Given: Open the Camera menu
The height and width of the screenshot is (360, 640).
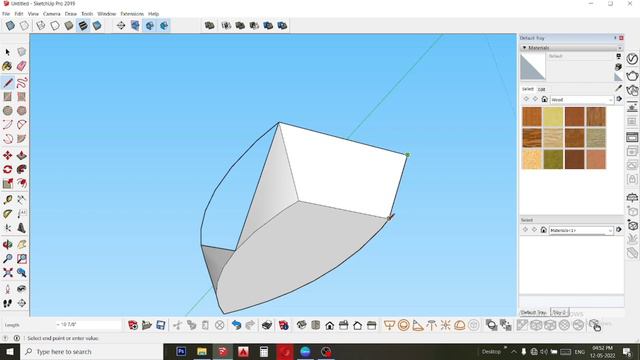Looking at the screenshot, I should pos(52,14).
